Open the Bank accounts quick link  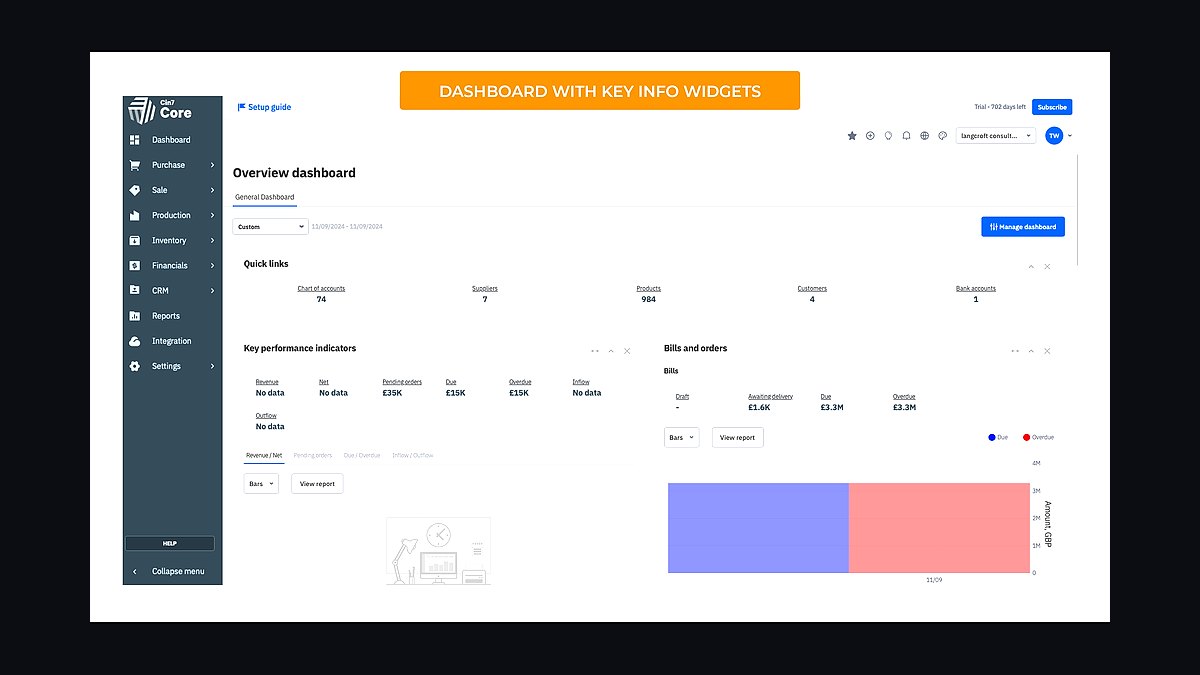tap(976, 288)
